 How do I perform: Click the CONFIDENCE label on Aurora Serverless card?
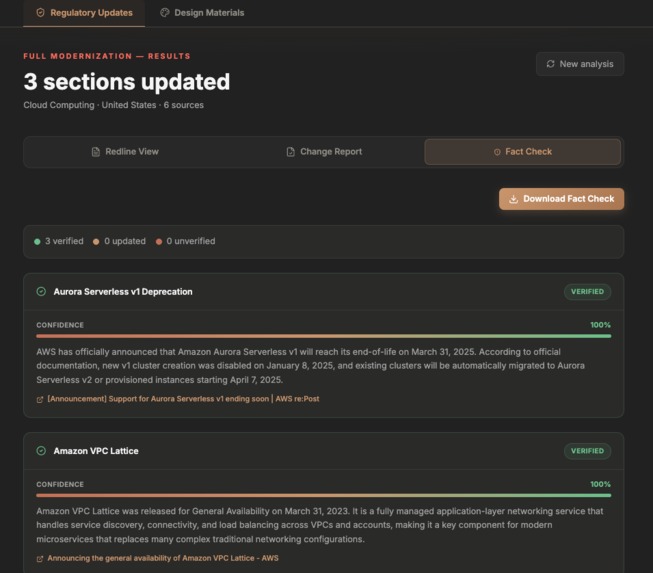coord(60,325)
